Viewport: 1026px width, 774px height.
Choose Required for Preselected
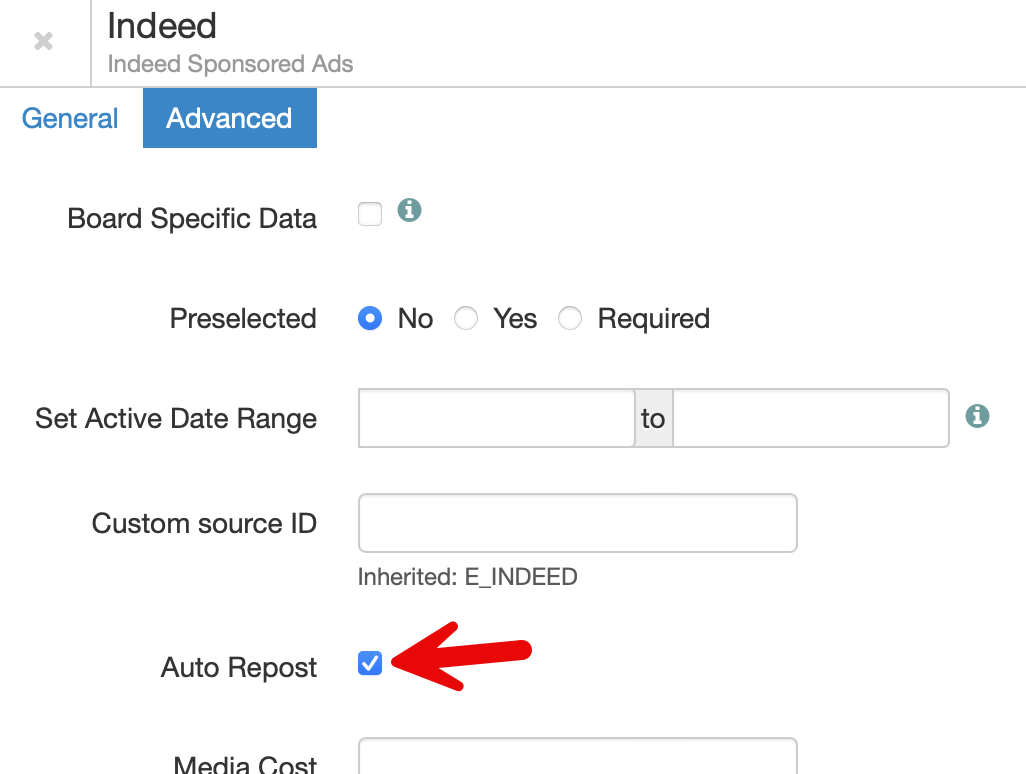pyautogui.click(x=570, y=317)
